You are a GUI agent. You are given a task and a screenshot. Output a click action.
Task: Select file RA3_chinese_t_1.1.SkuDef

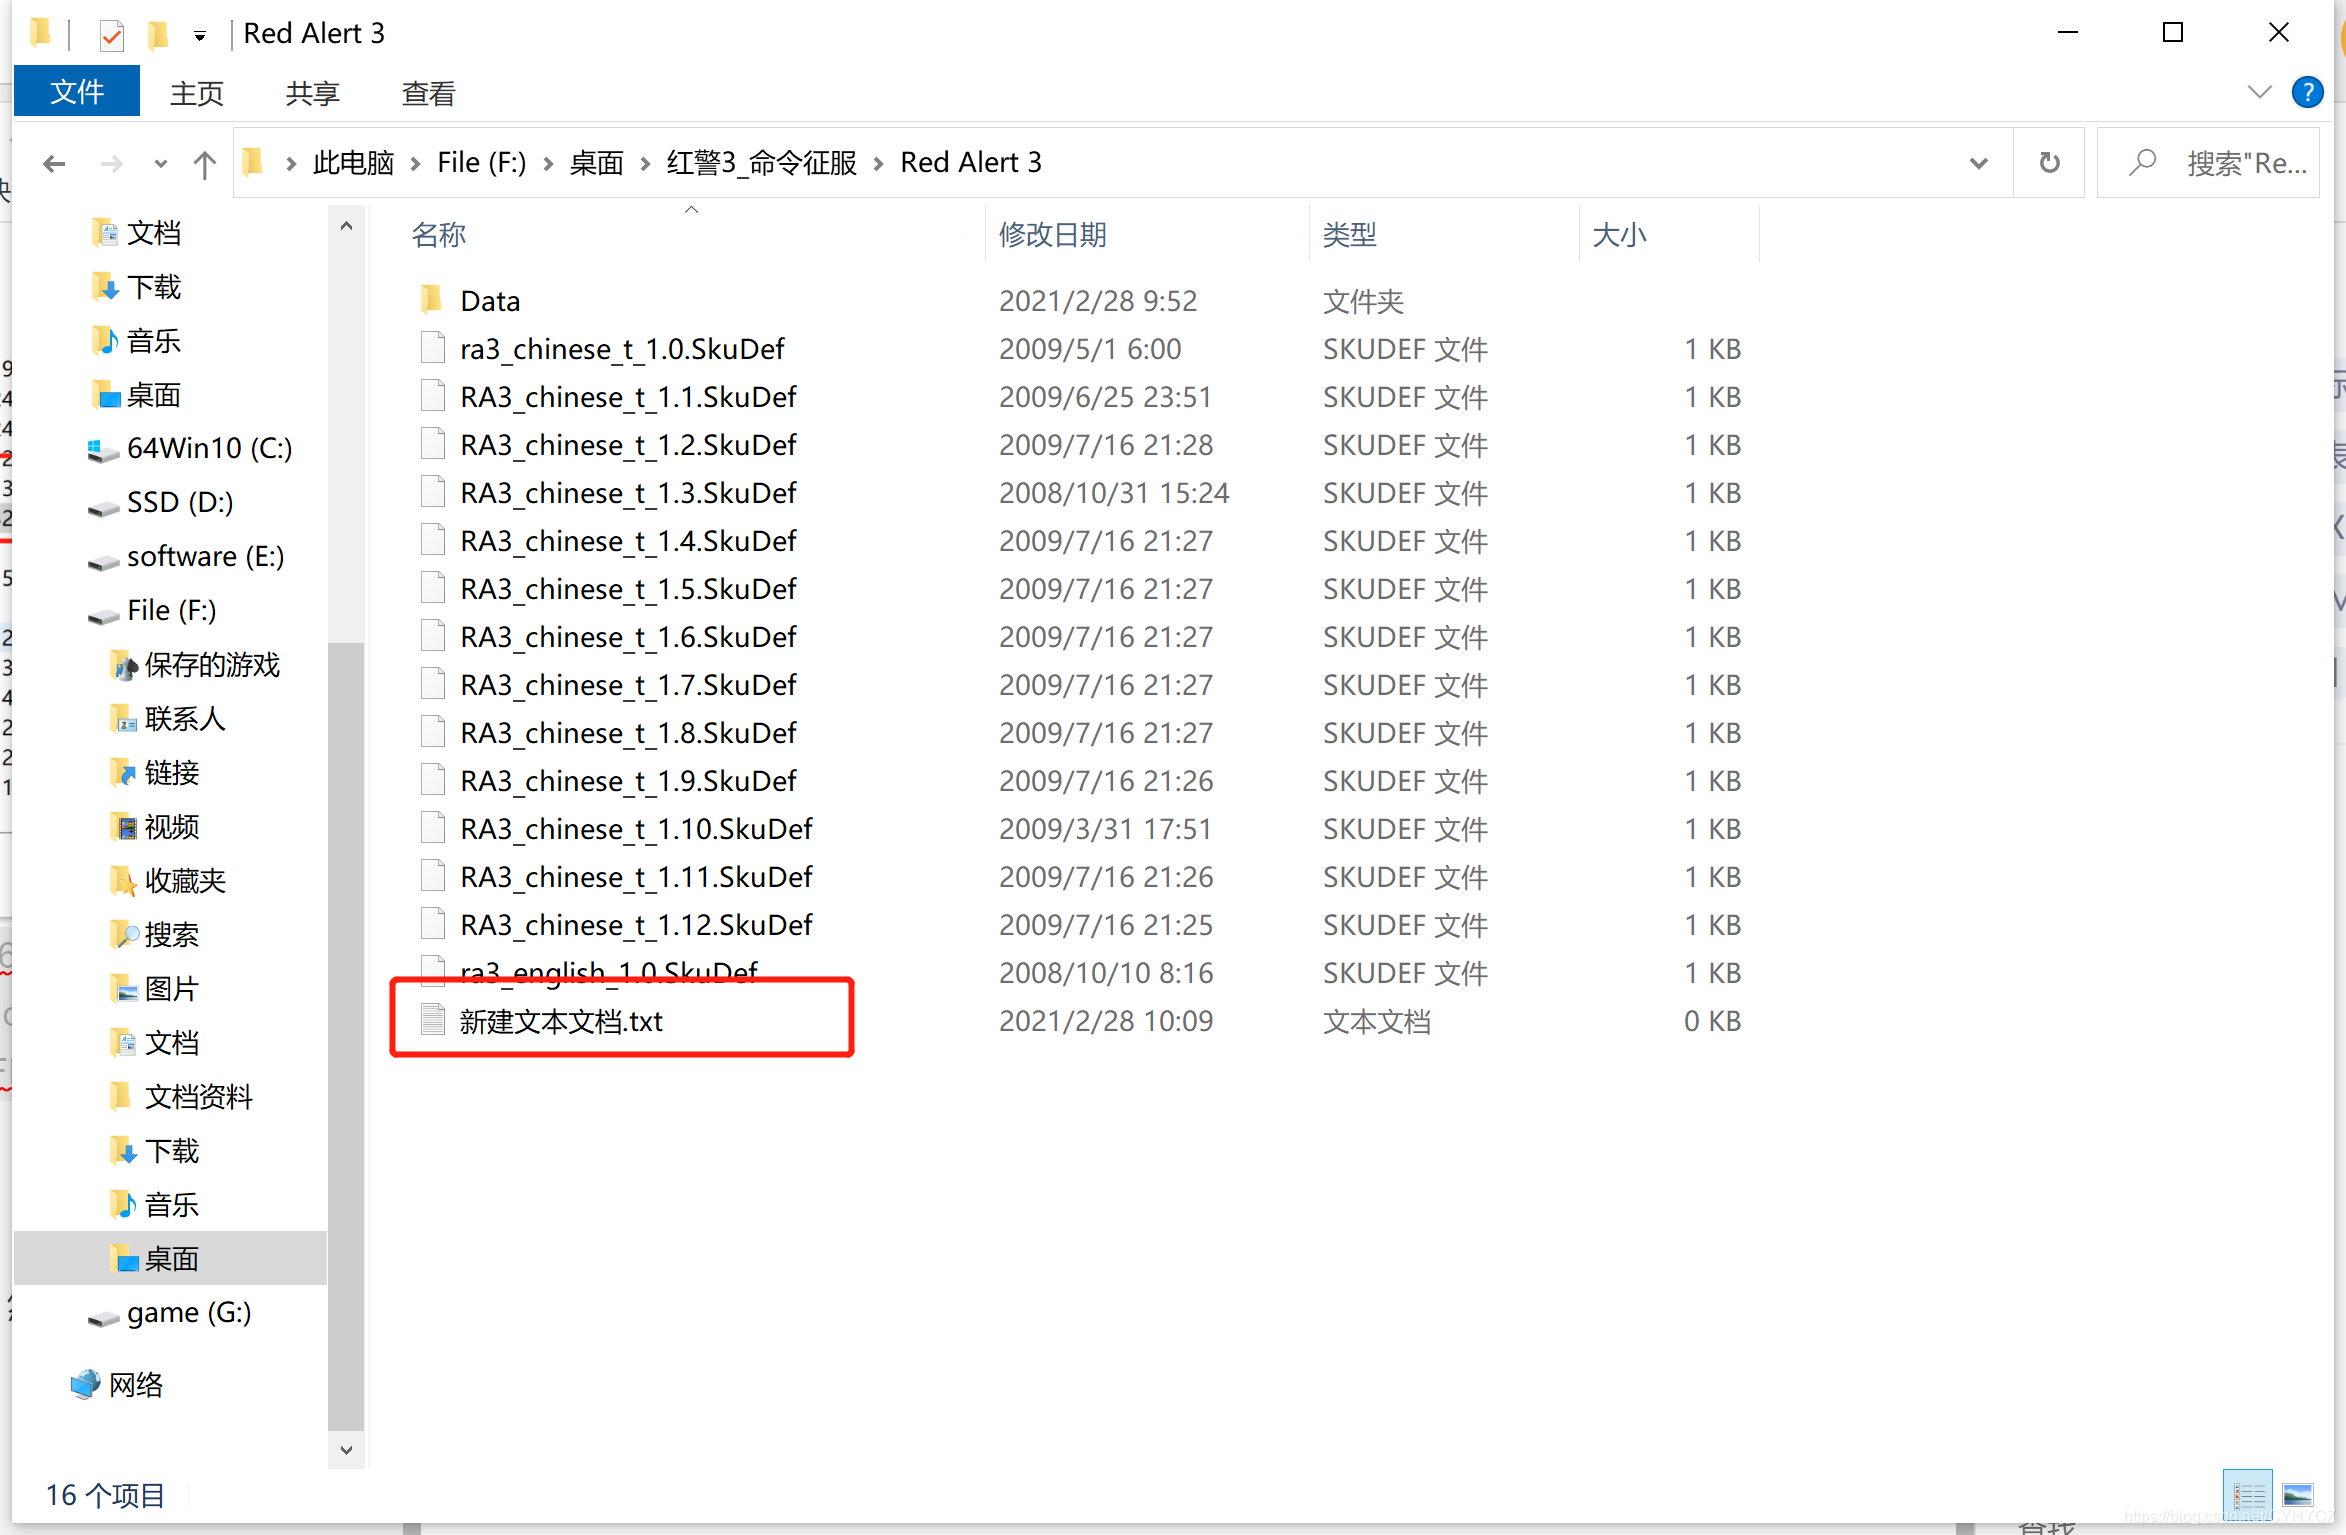(628, 397)
